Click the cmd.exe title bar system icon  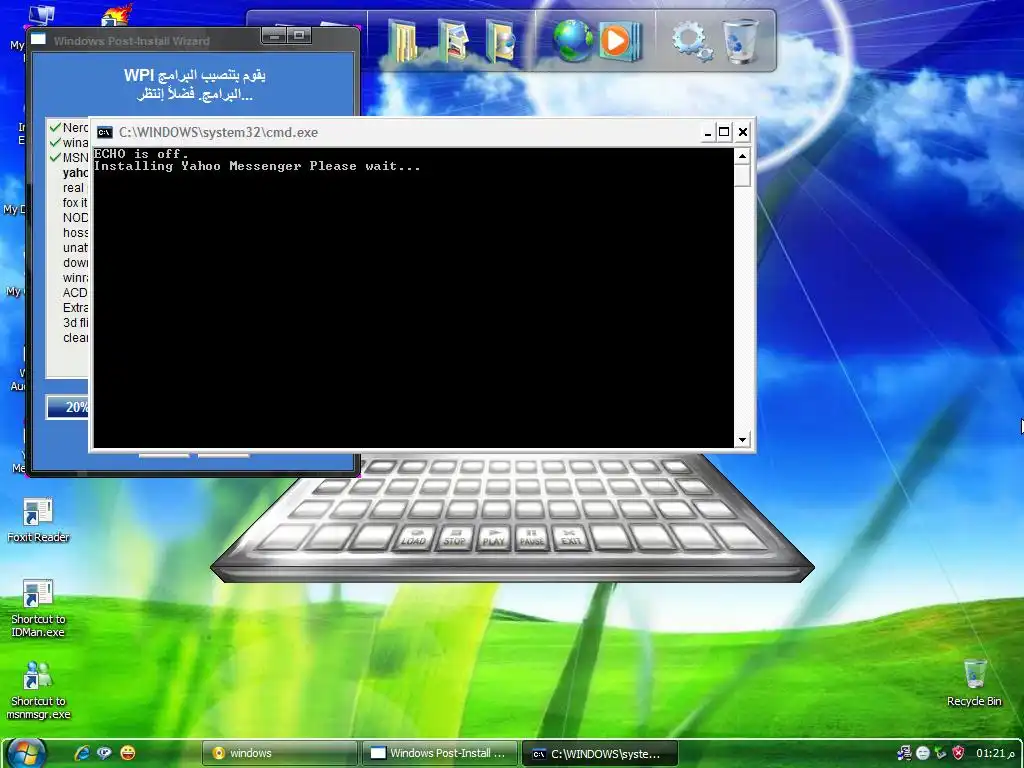tap(104, 133)
